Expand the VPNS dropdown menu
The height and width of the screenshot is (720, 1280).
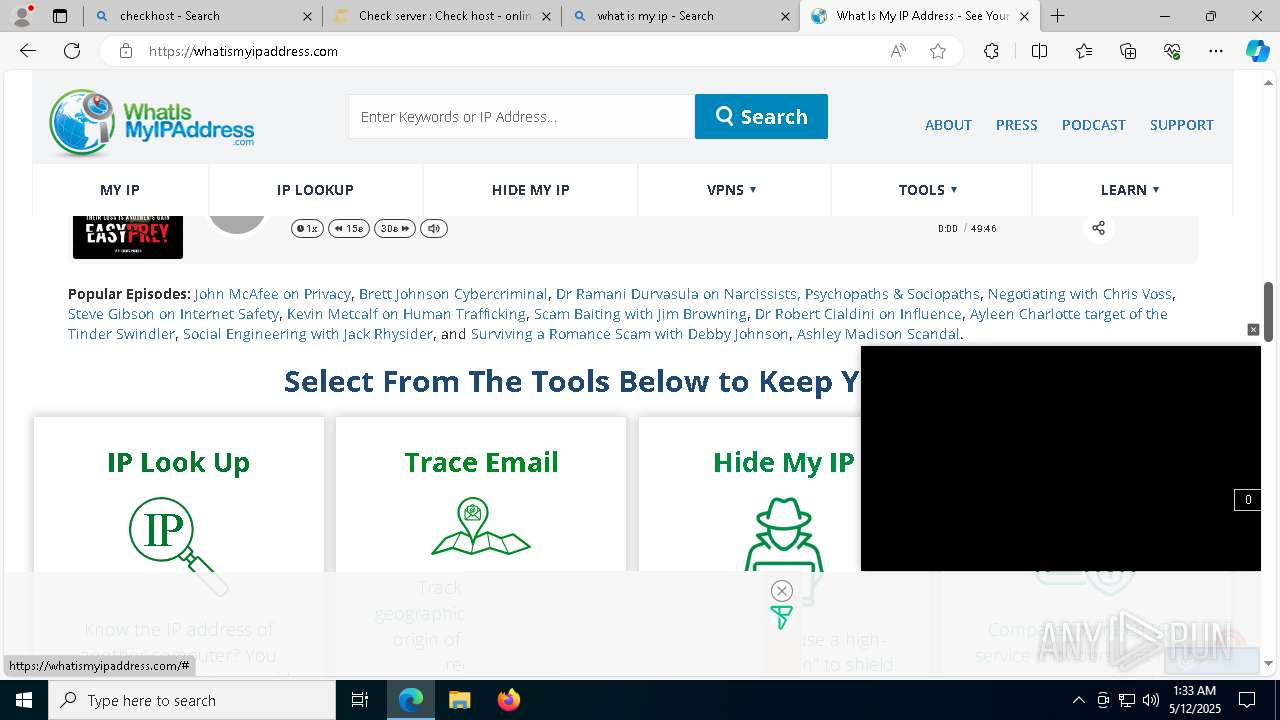pos(733,190)
